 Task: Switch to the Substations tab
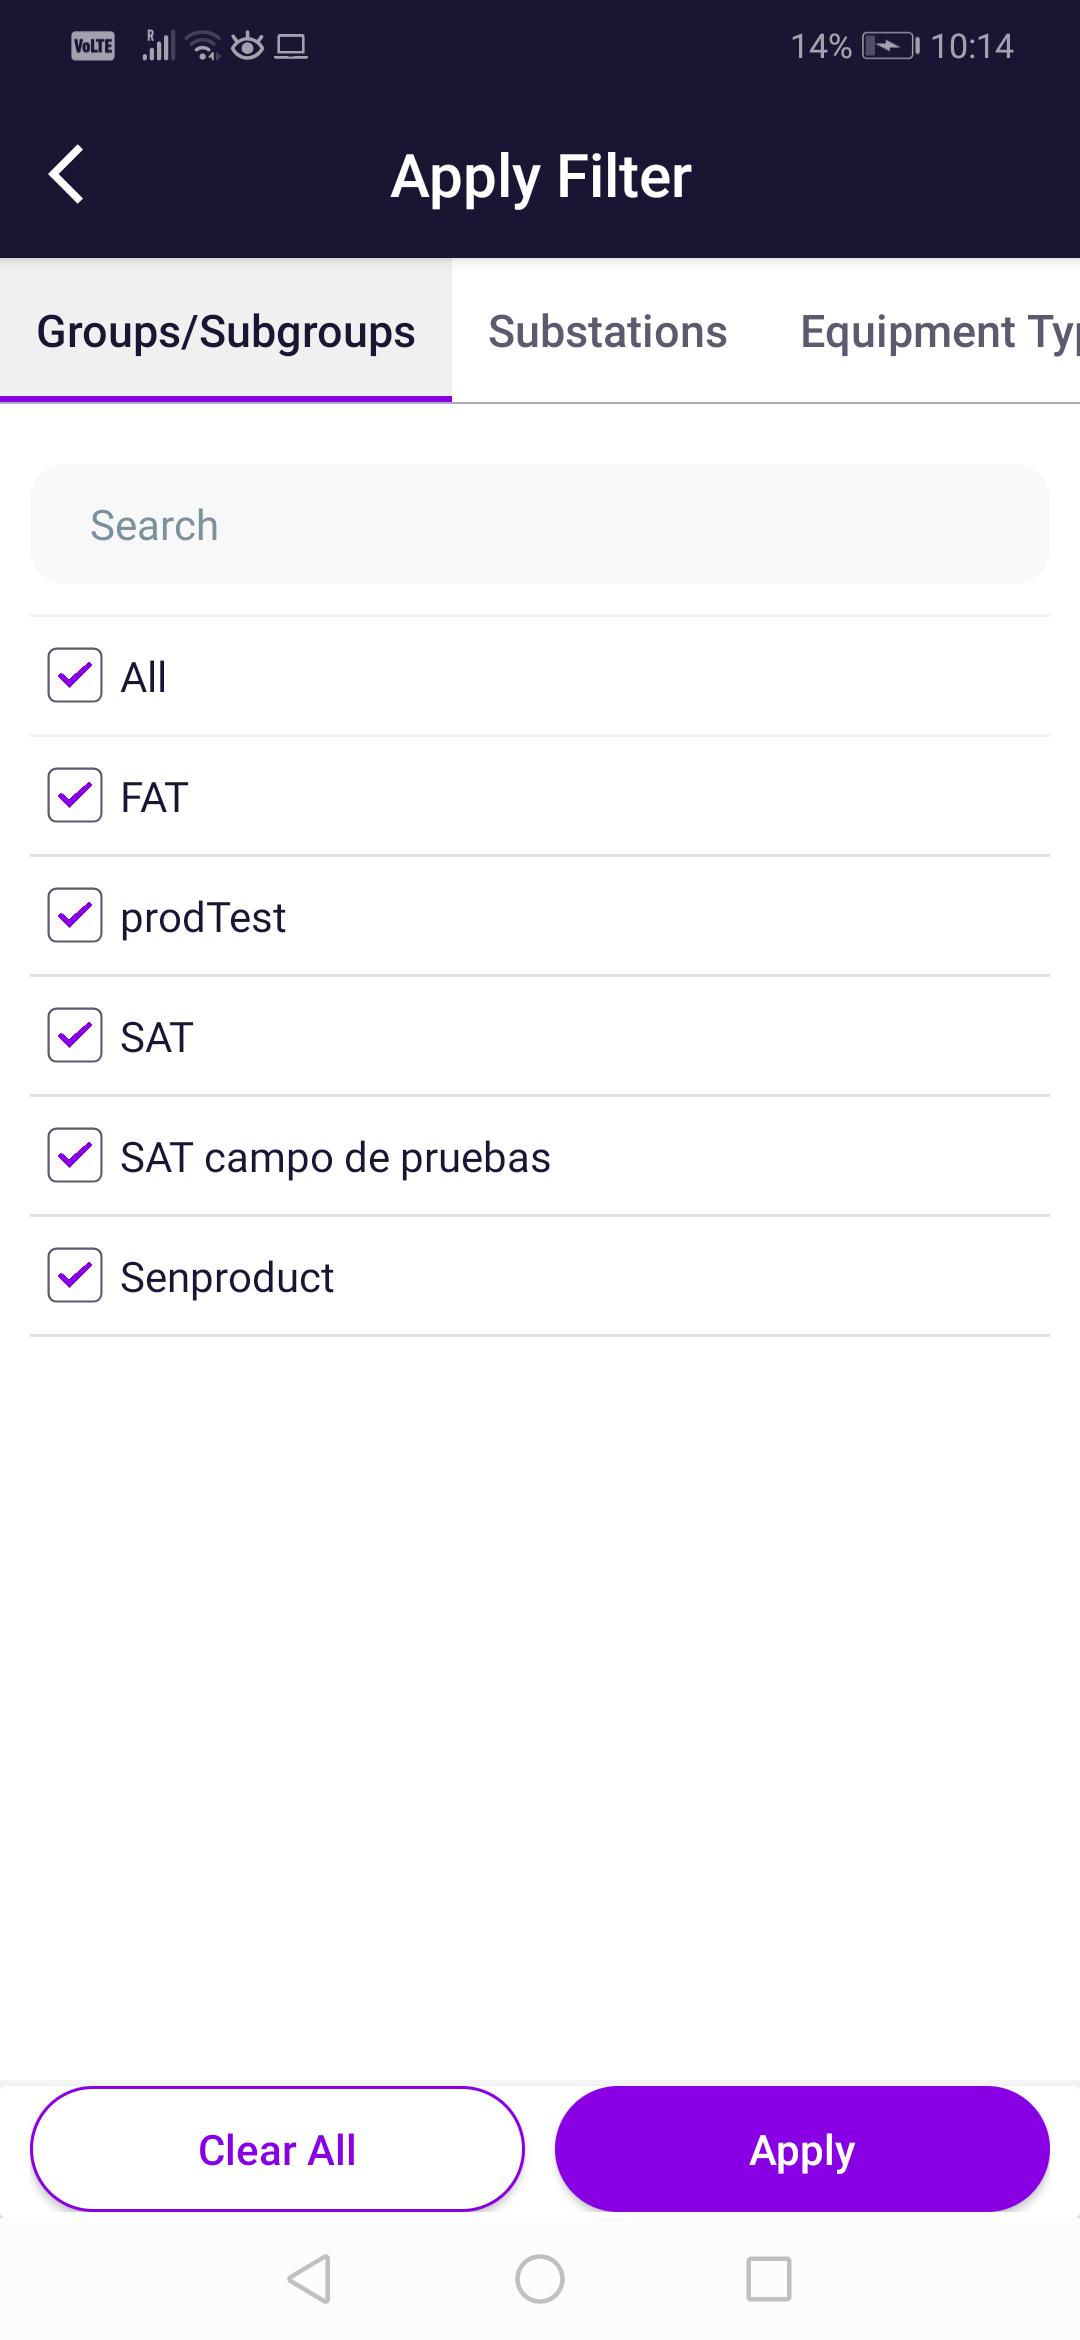(x=608, y=331)
